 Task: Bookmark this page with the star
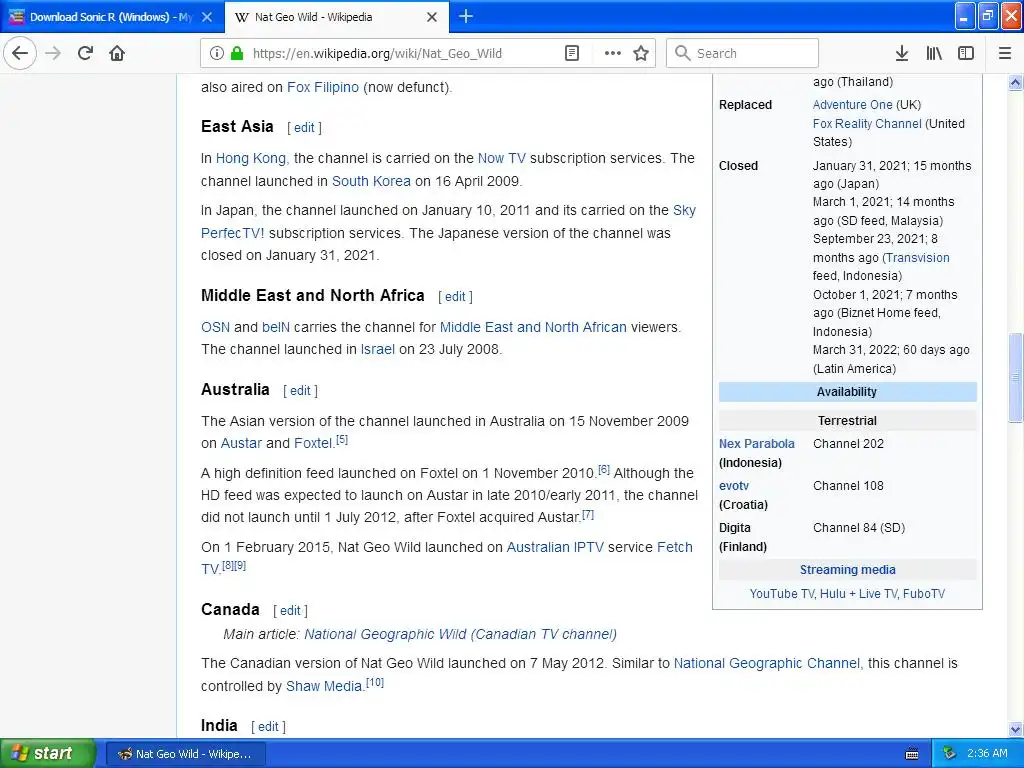(x=641, y=53)
